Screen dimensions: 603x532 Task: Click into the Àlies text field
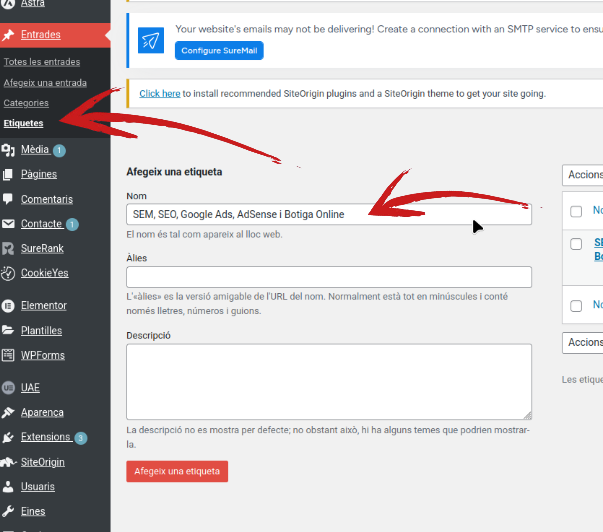pyautogui.click(x=329, y=277)
